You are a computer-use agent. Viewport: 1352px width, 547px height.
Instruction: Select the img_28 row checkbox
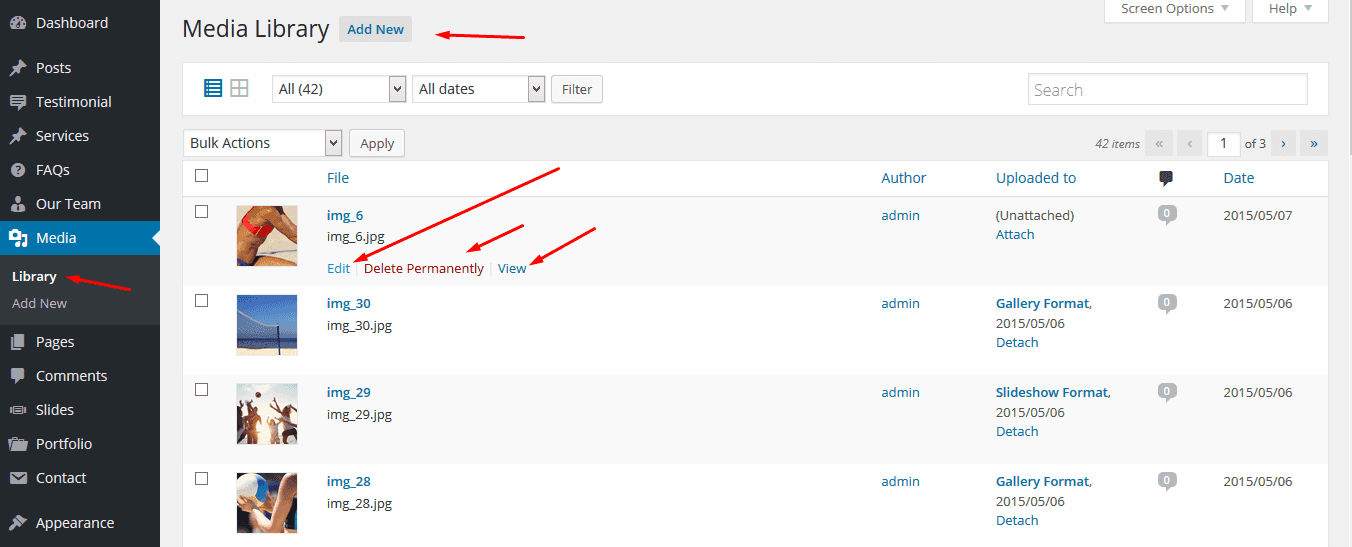[202, 478]
